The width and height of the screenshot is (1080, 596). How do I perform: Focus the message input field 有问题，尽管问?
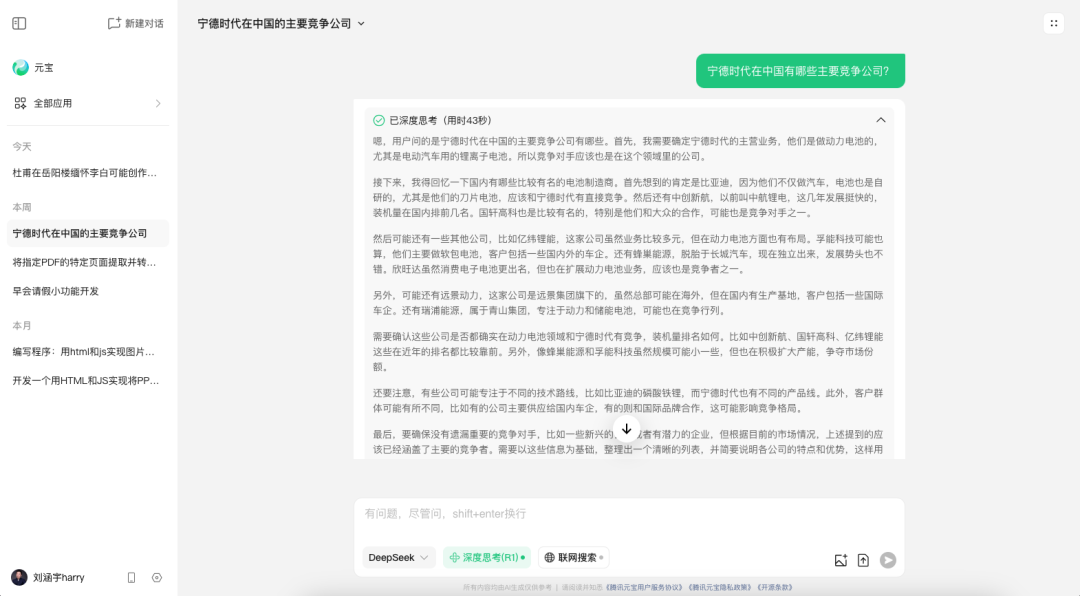(x=628, y=514)
